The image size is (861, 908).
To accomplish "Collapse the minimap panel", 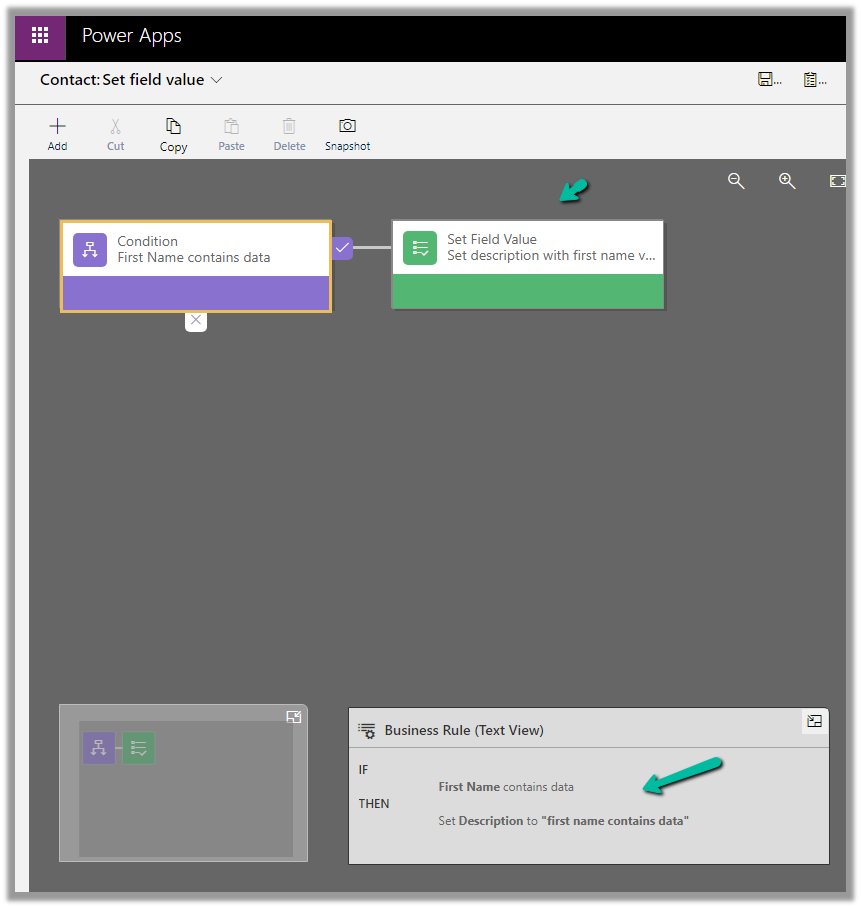I will pos(294,717).
